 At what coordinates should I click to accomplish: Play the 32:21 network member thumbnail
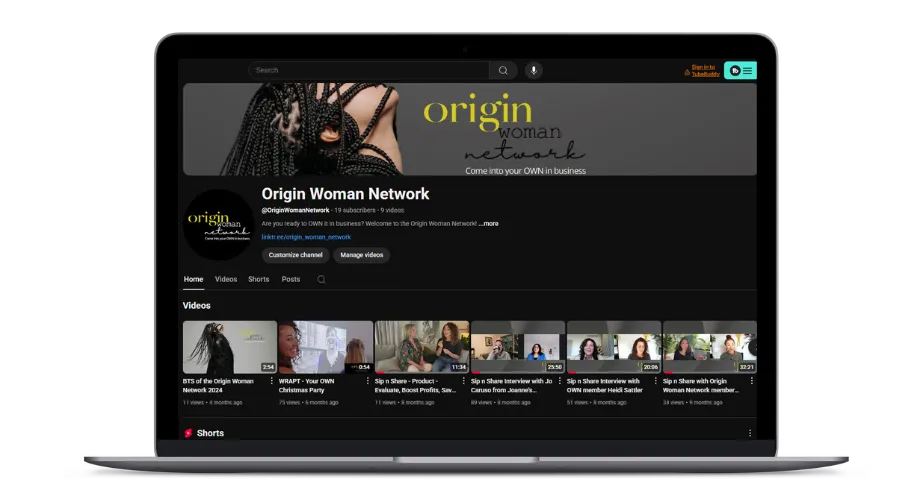[x=709, y=347]
